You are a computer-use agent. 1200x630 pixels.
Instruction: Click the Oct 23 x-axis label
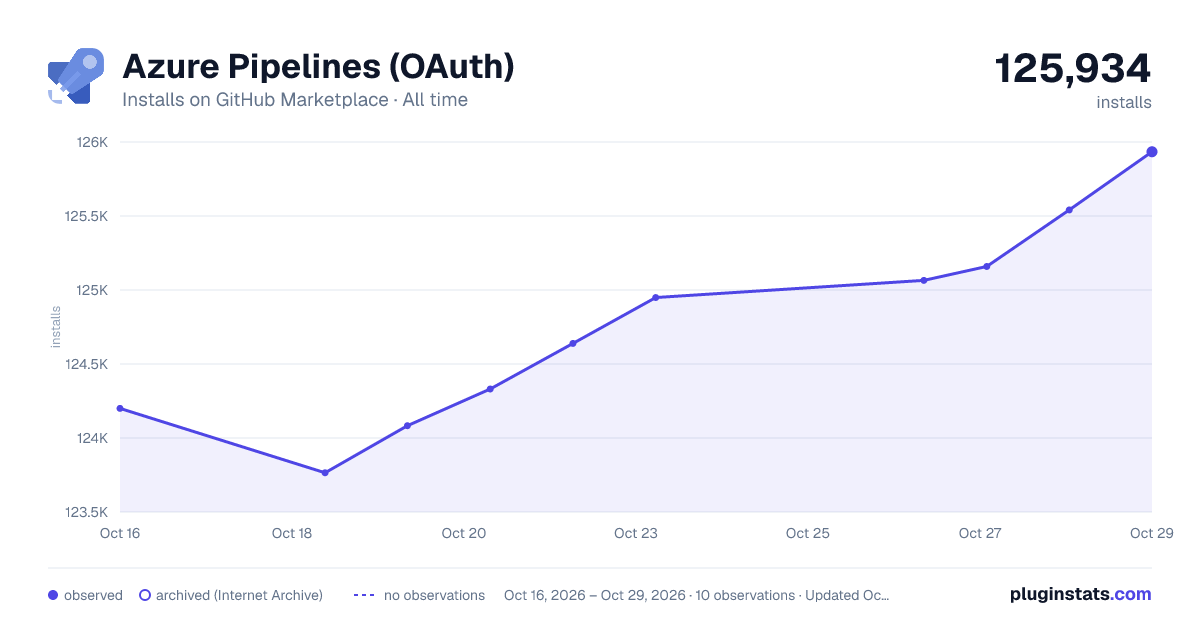636,533
